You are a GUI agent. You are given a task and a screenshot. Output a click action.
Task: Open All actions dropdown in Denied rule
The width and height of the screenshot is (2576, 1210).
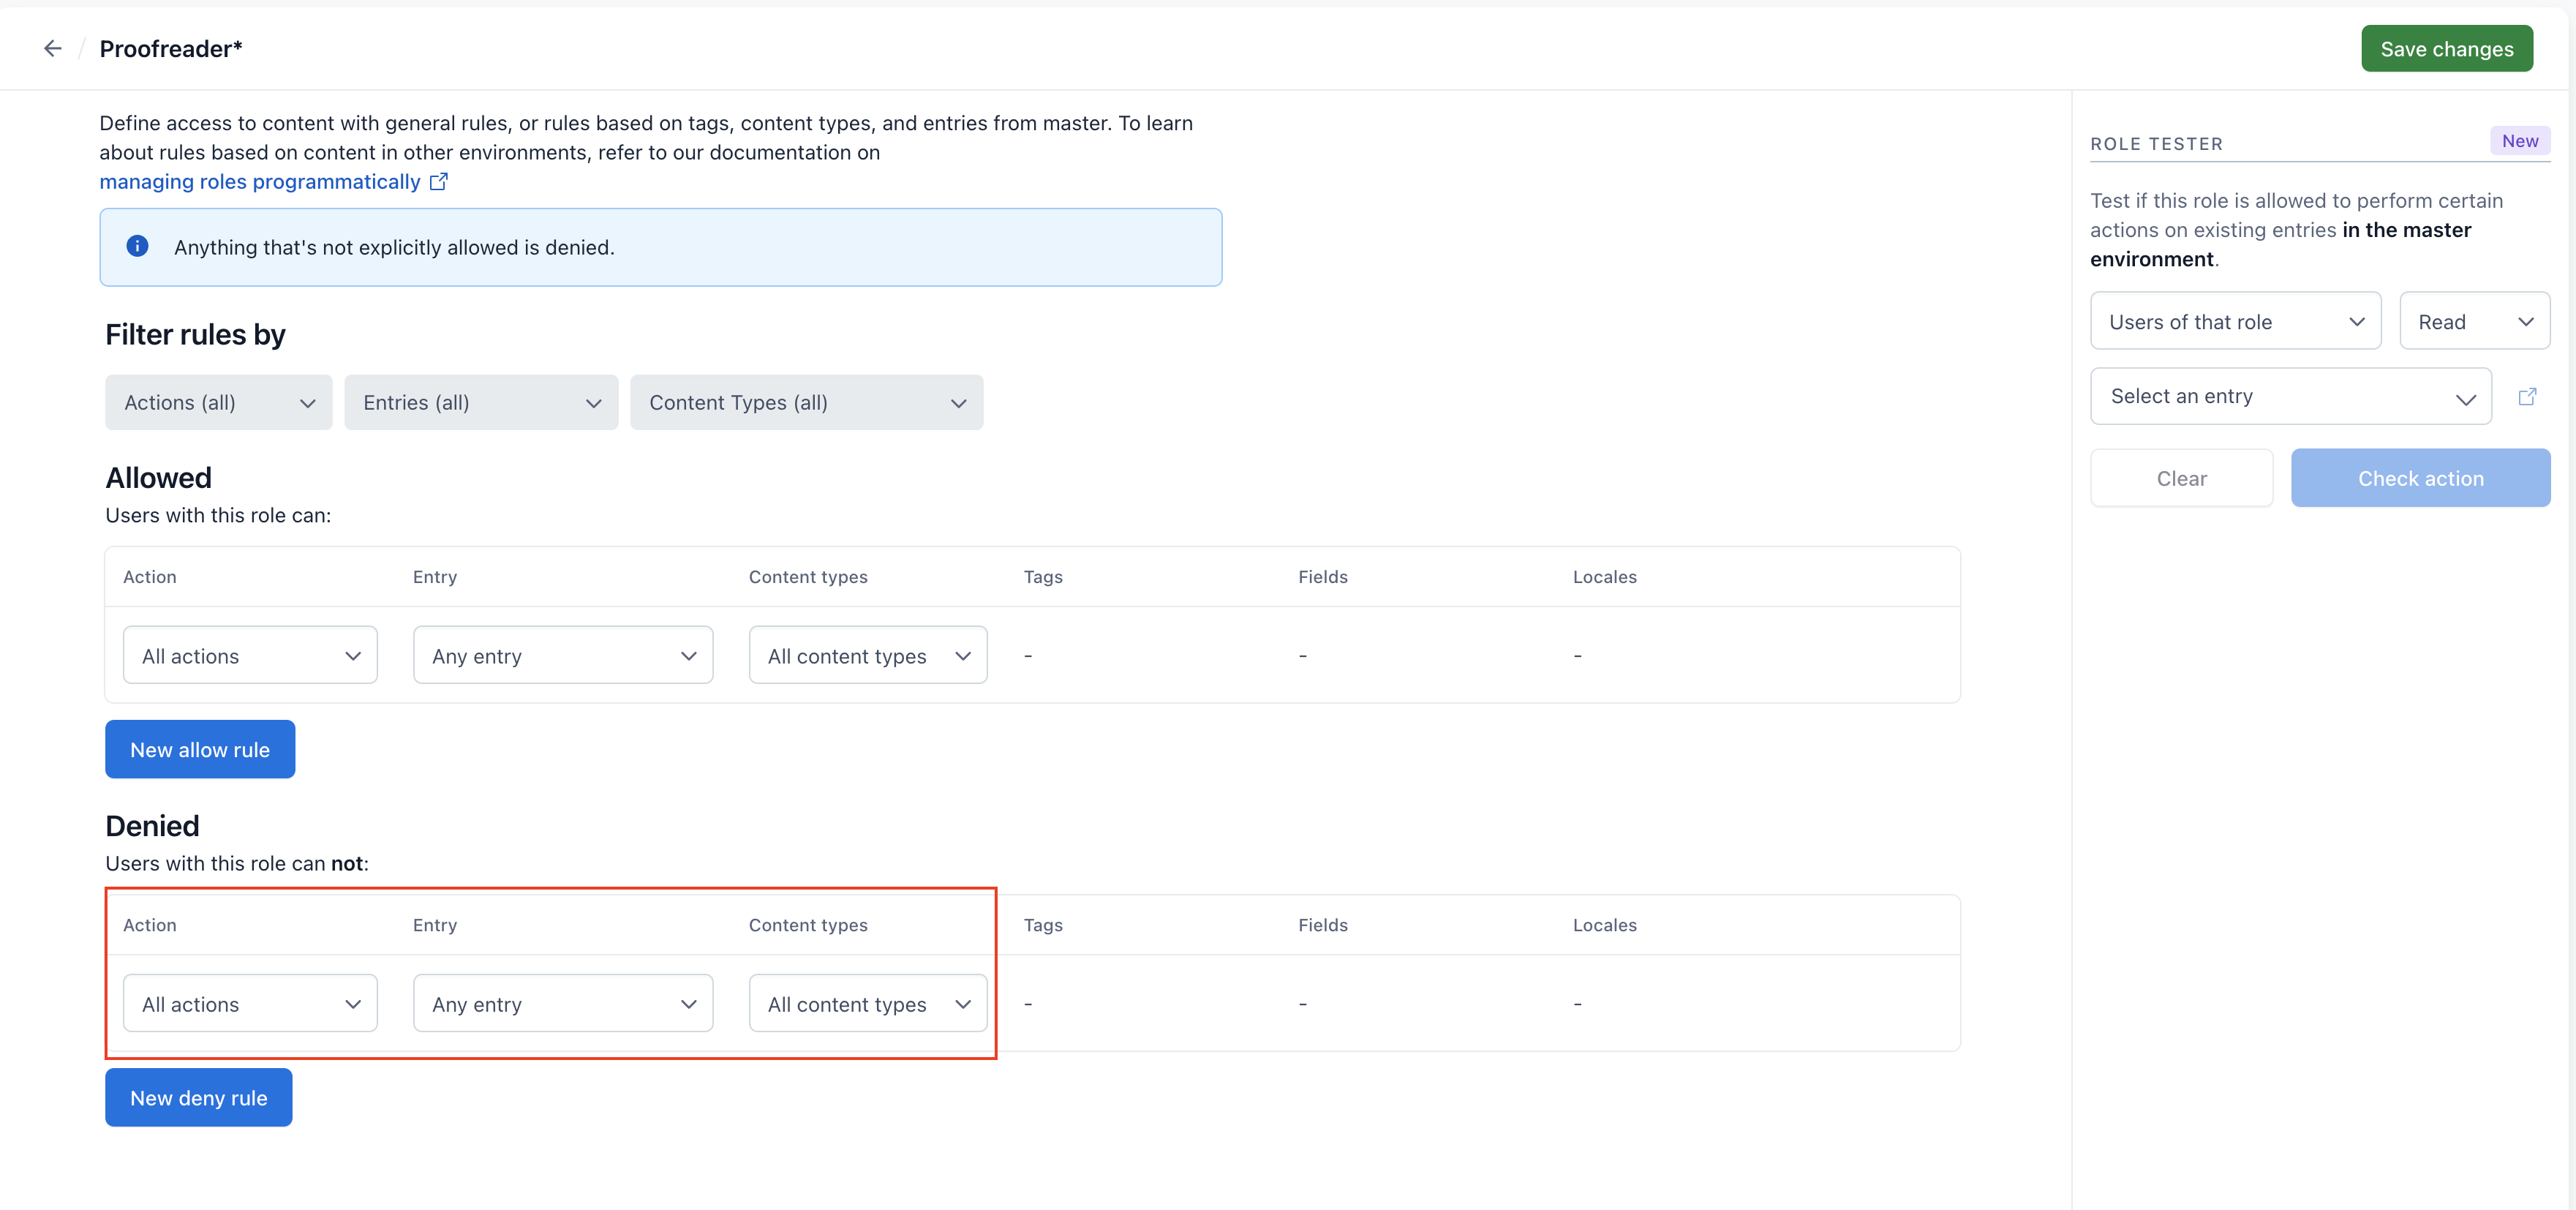click(x=249, y=1003)
